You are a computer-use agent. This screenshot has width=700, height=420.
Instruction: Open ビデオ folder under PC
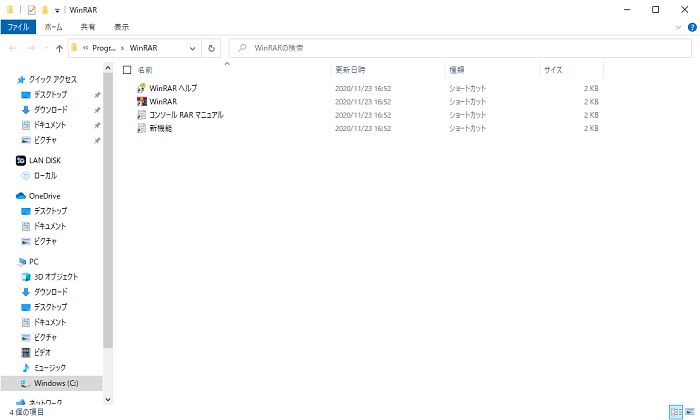point(42,353)
